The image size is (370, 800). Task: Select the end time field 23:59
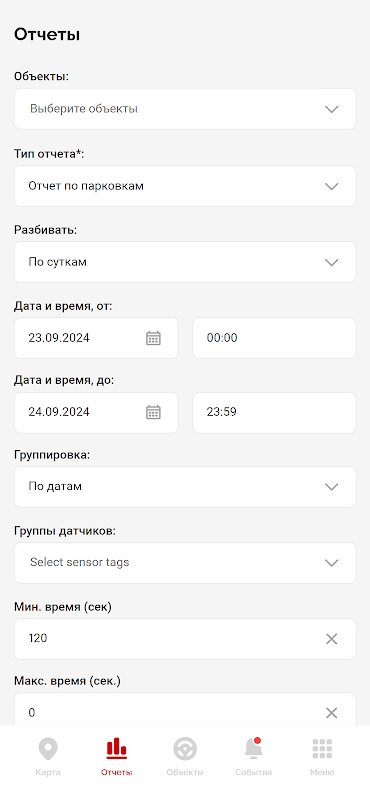tap(274, 412)
